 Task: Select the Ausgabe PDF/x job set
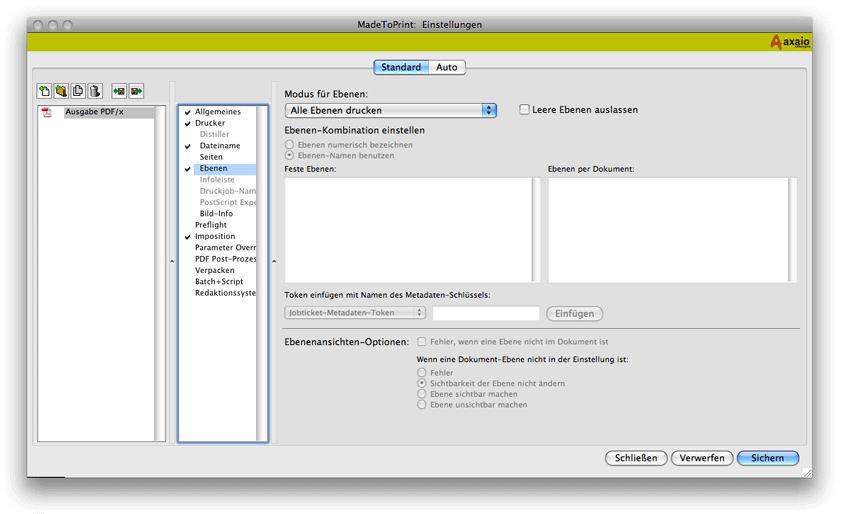pos(94,112)
